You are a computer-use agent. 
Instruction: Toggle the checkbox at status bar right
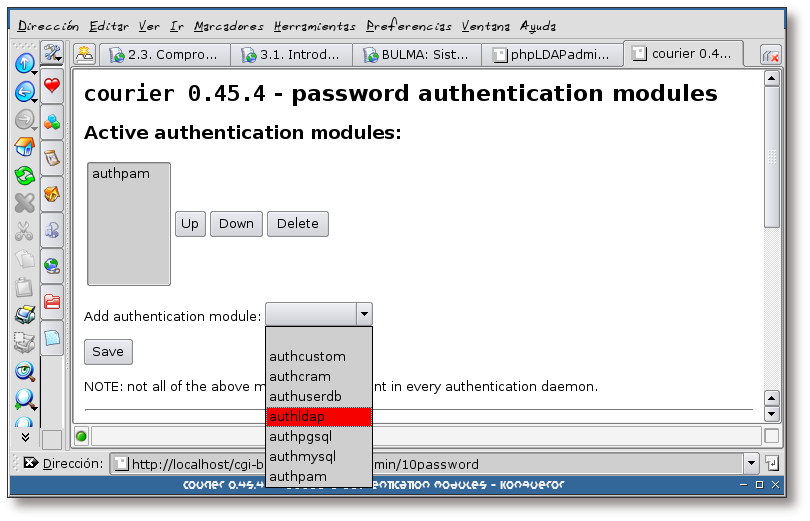click(x=771, y=436)
